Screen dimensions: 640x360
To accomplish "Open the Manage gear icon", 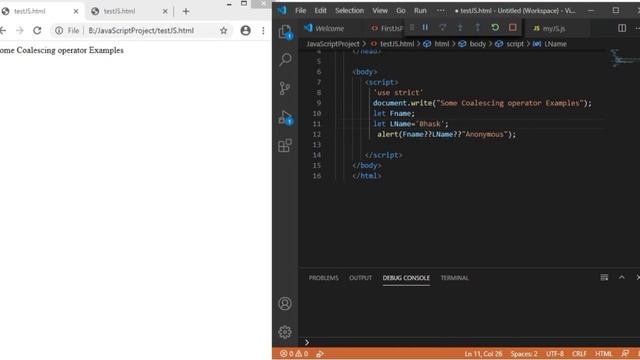I will (x=285, y=332).
